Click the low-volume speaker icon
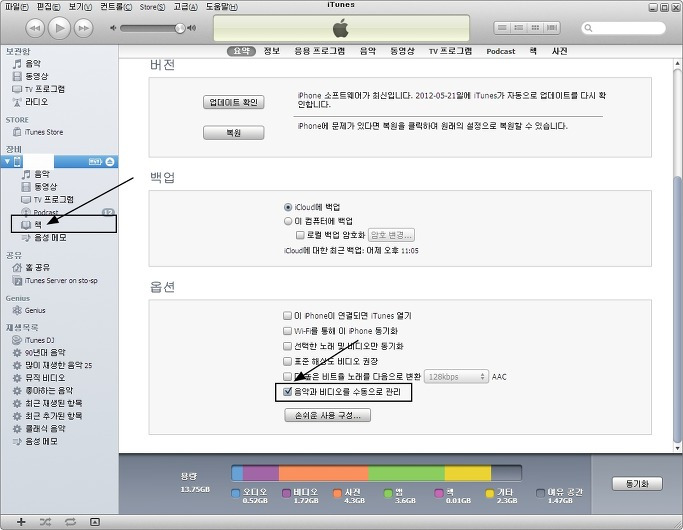The height and width of the screenshot is (530, 683). pyautogui.click(x=113, y=28)
